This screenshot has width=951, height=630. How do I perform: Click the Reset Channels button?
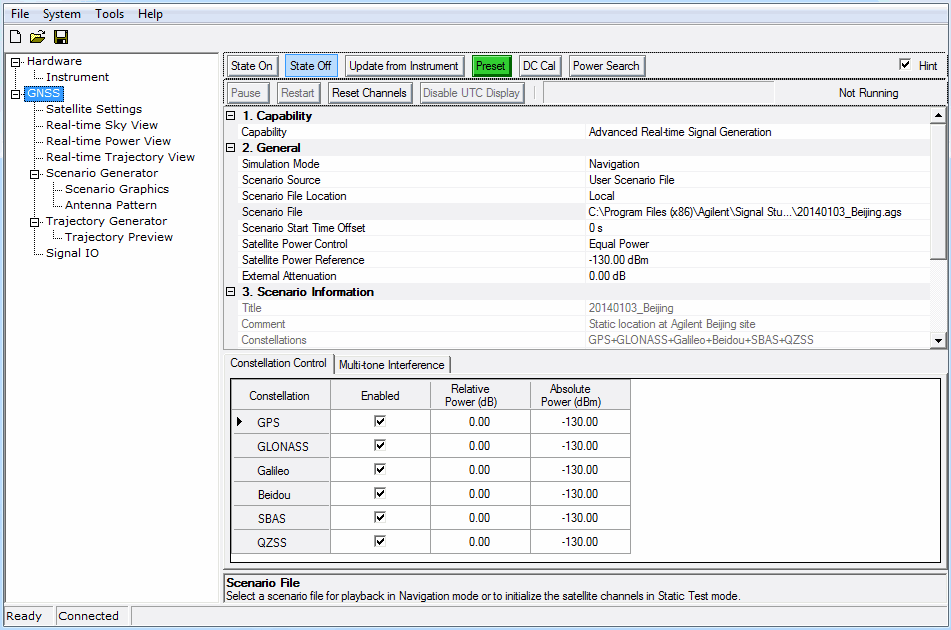coord(367,92)
